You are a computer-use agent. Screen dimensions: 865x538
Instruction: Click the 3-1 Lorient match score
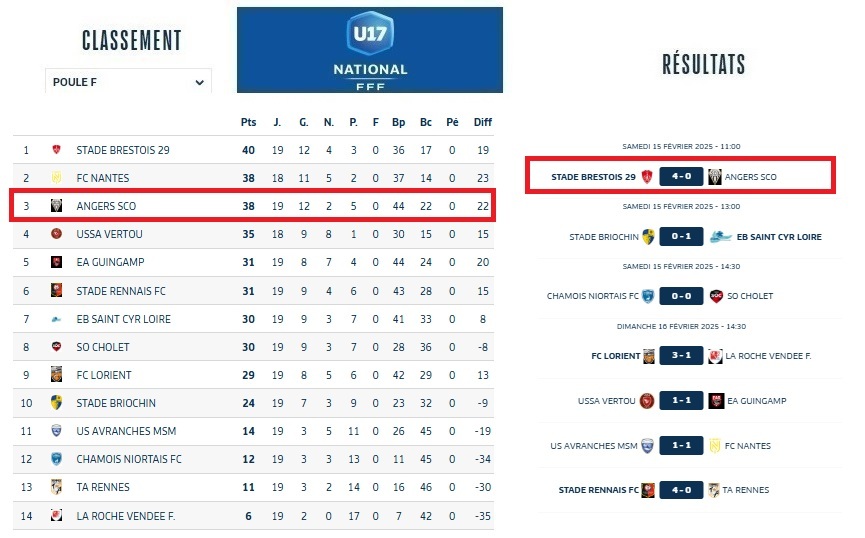click(681, 356)
